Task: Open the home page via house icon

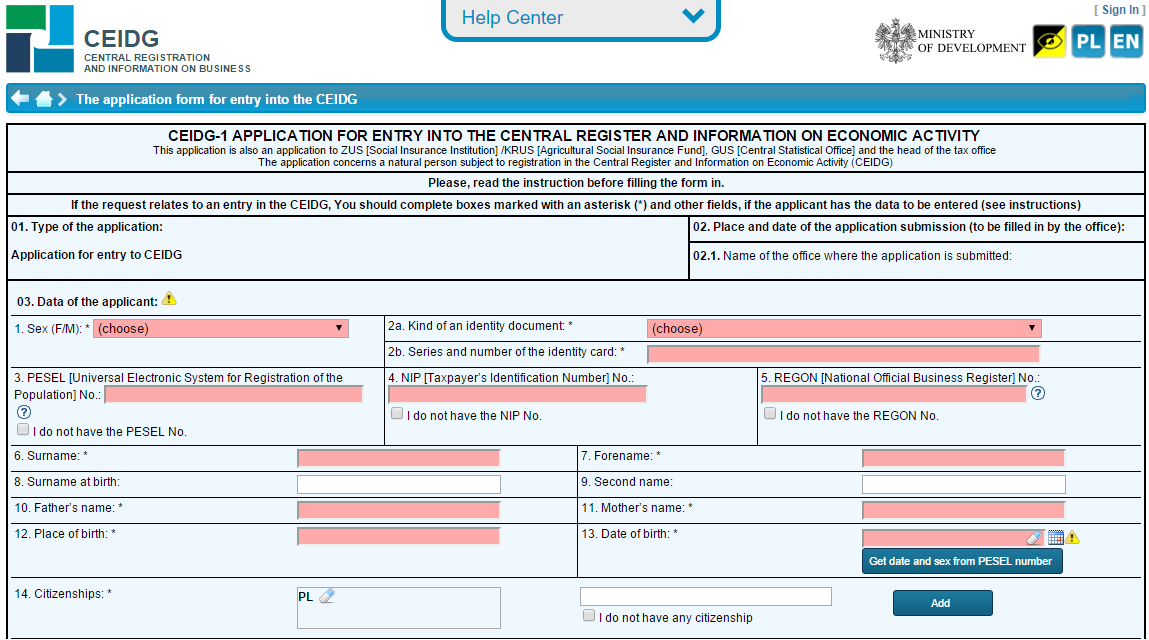Action: (44, 98)
